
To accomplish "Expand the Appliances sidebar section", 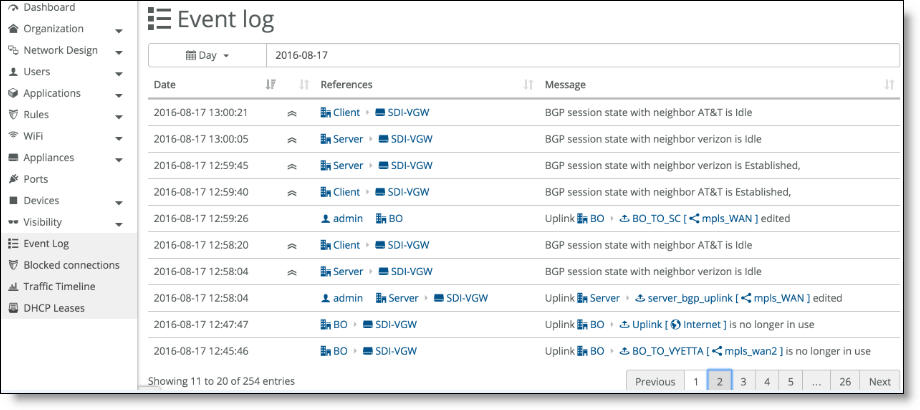I will (x=119, y=160).
